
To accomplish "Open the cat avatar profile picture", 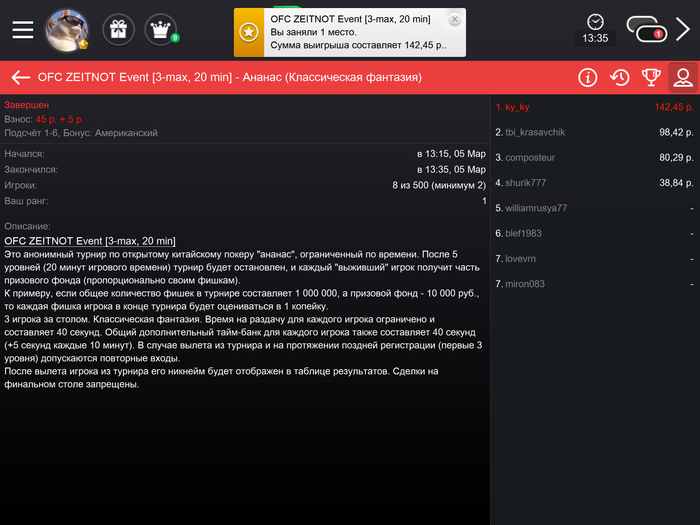I will tap(67, 30).
